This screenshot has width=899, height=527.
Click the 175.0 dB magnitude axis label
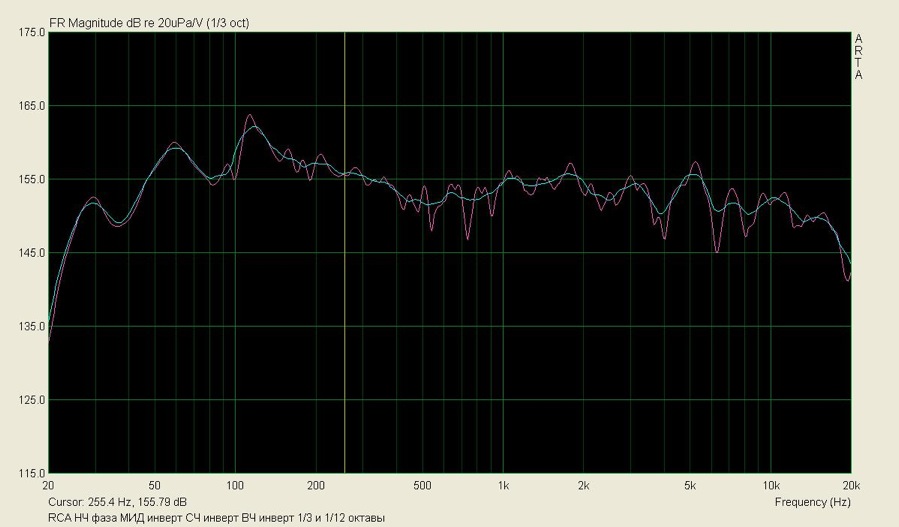coord(31,33)
